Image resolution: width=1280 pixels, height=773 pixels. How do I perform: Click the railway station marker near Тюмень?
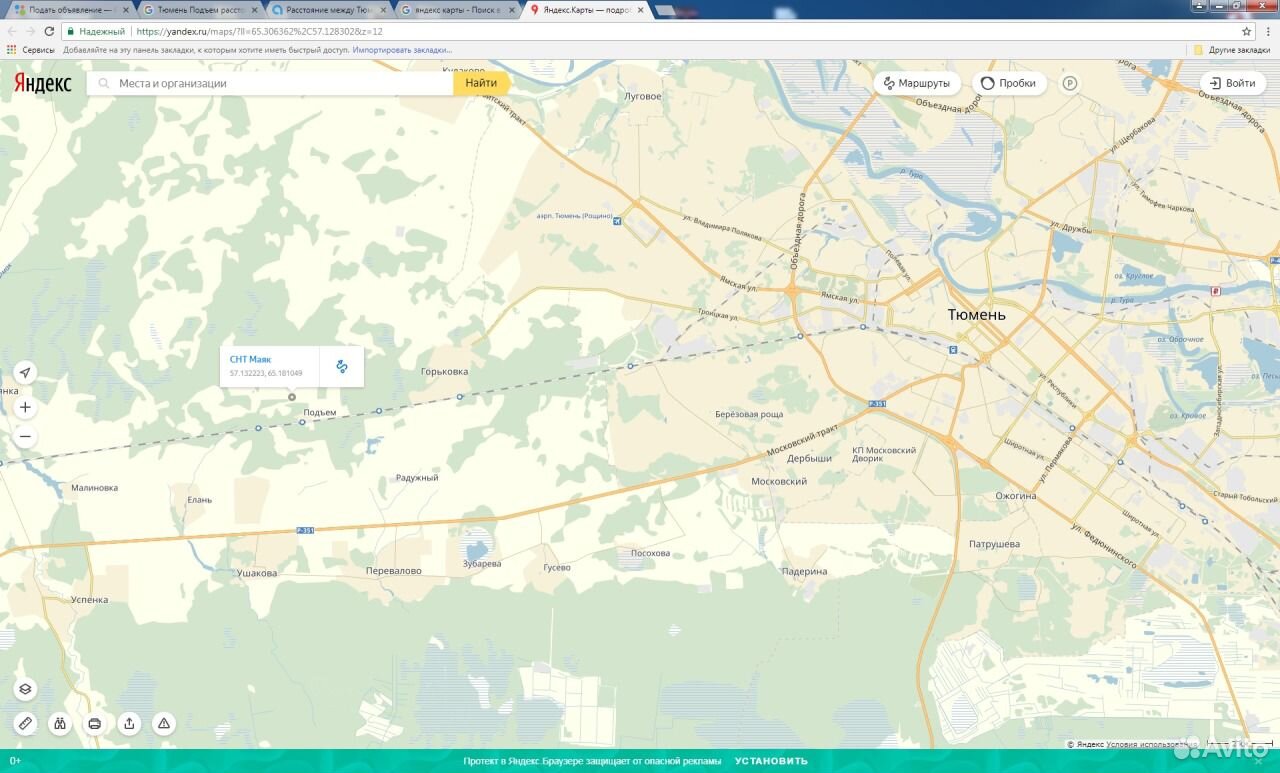point(953,349)
